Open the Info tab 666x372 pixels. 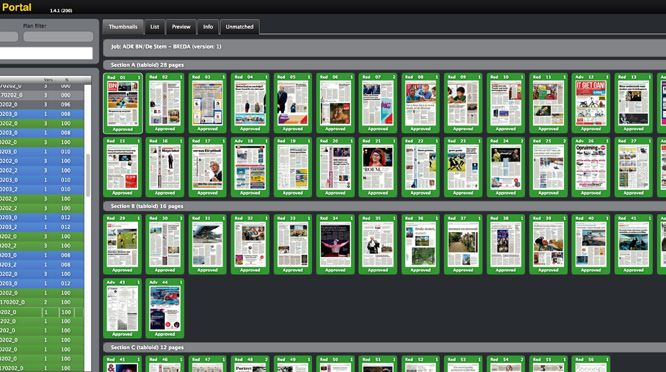(x=208, y=27)
